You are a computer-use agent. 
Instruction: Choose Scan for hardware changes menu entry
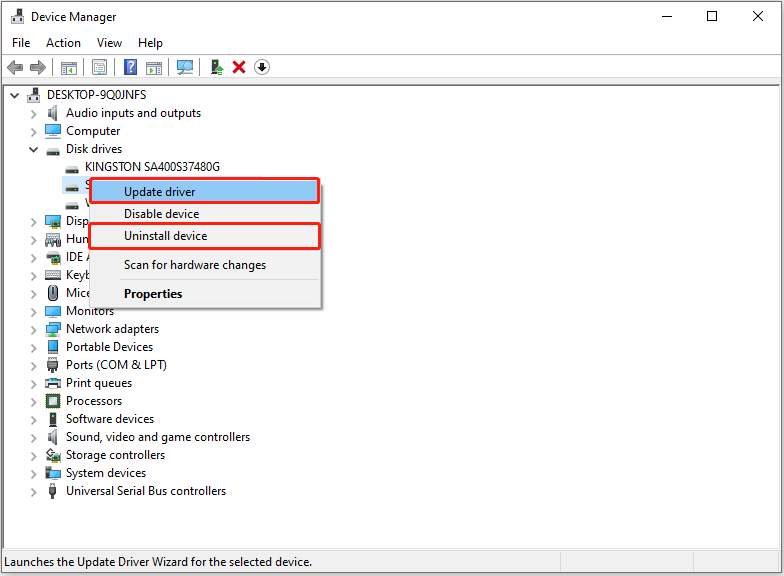205,264
